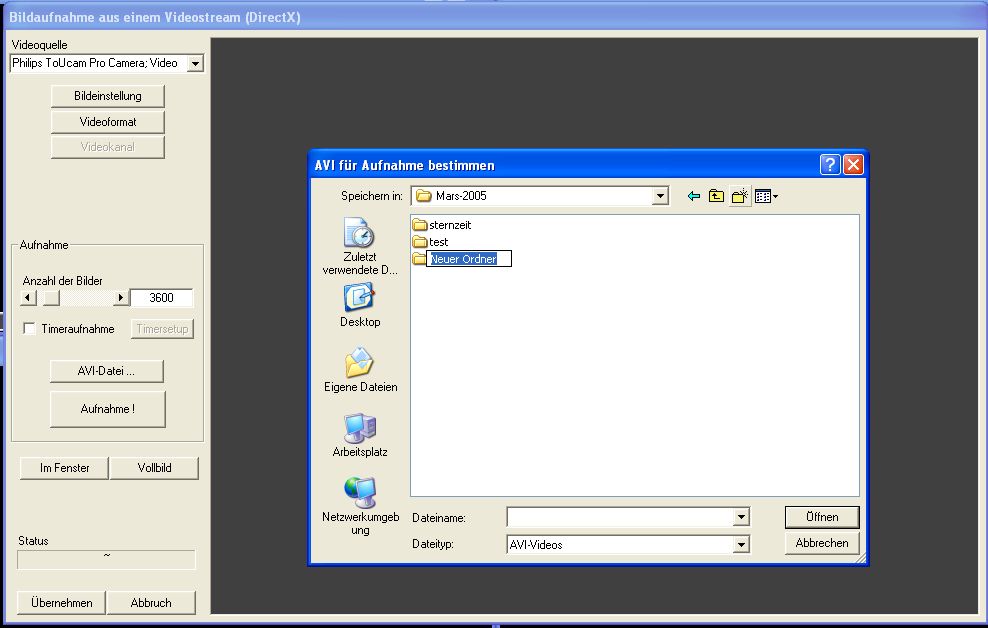Click right arrow of Anzahl der Bilder slider
Image resolution: width=988 pixels, height=628 pixels.
coord(121,298)
